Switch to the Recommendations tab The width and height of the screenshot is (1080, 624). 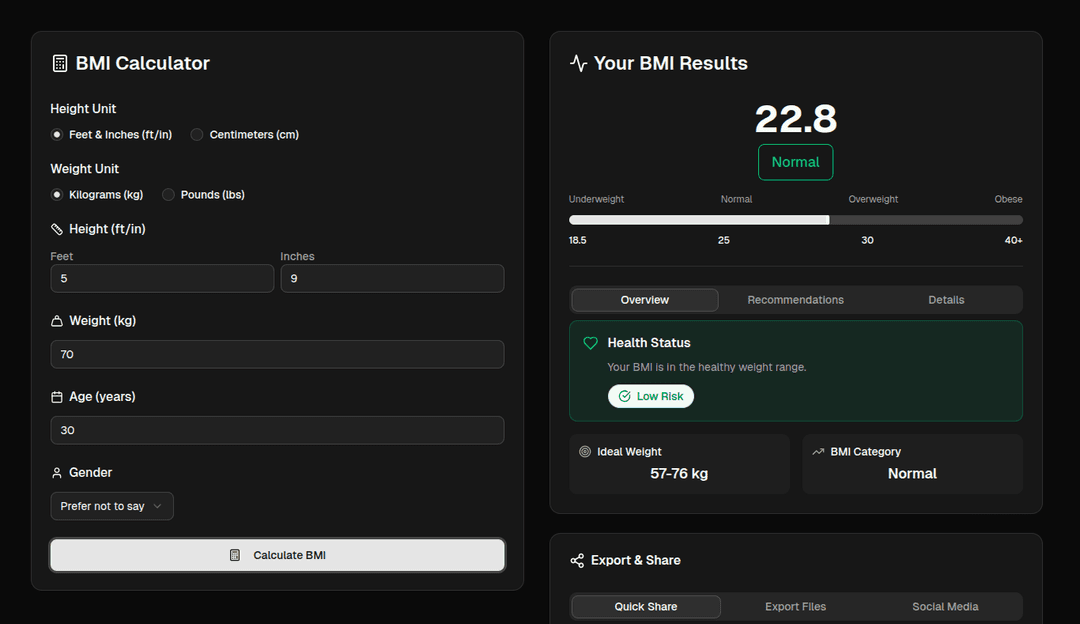pyautogui.click(x=795, y=300)
